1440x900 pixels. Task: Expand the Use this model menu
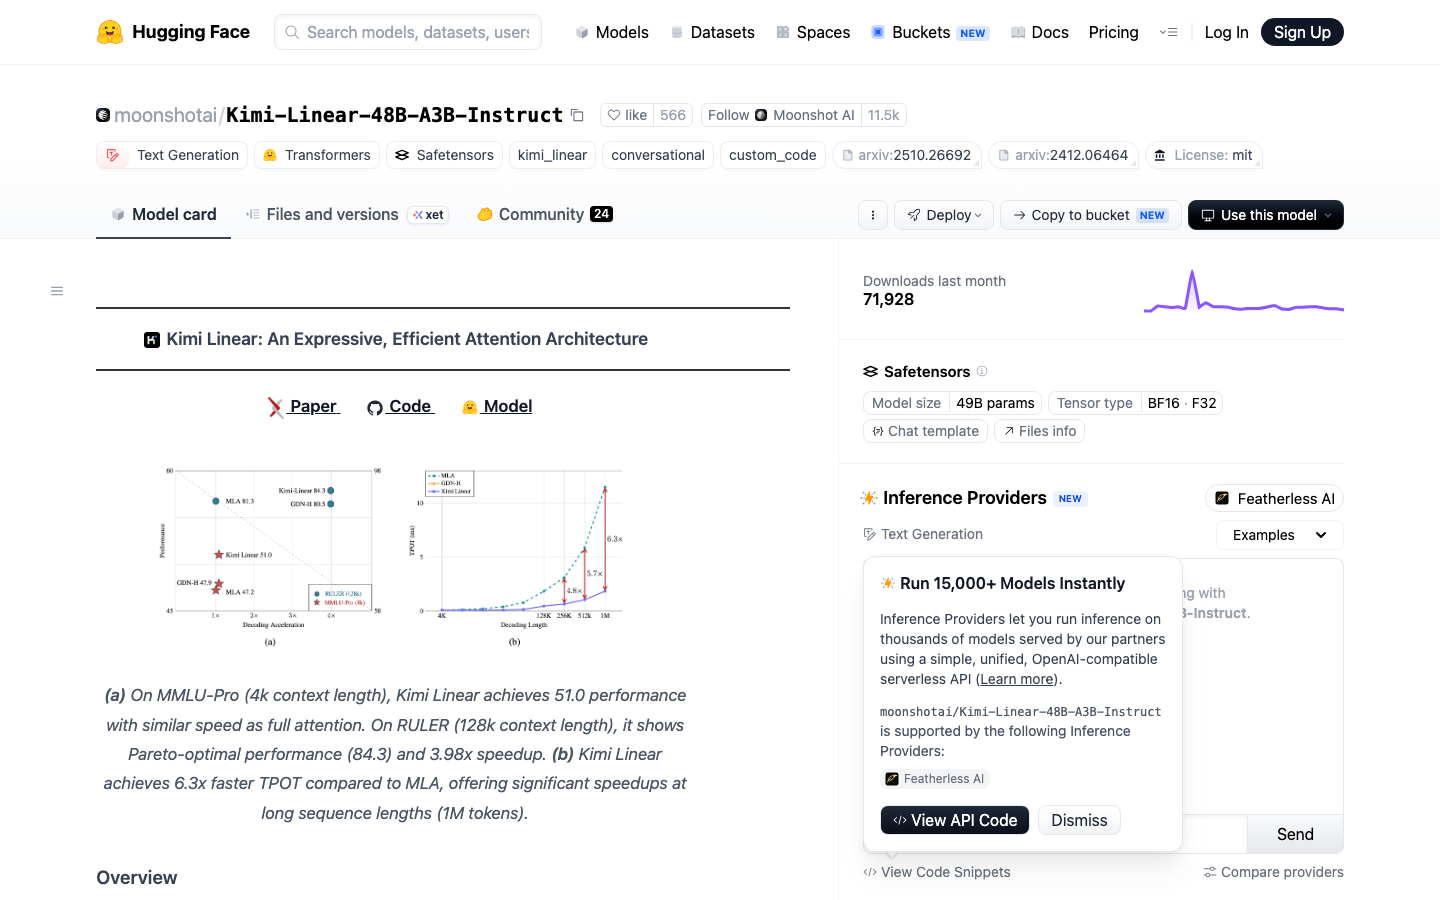(1266, 215)
